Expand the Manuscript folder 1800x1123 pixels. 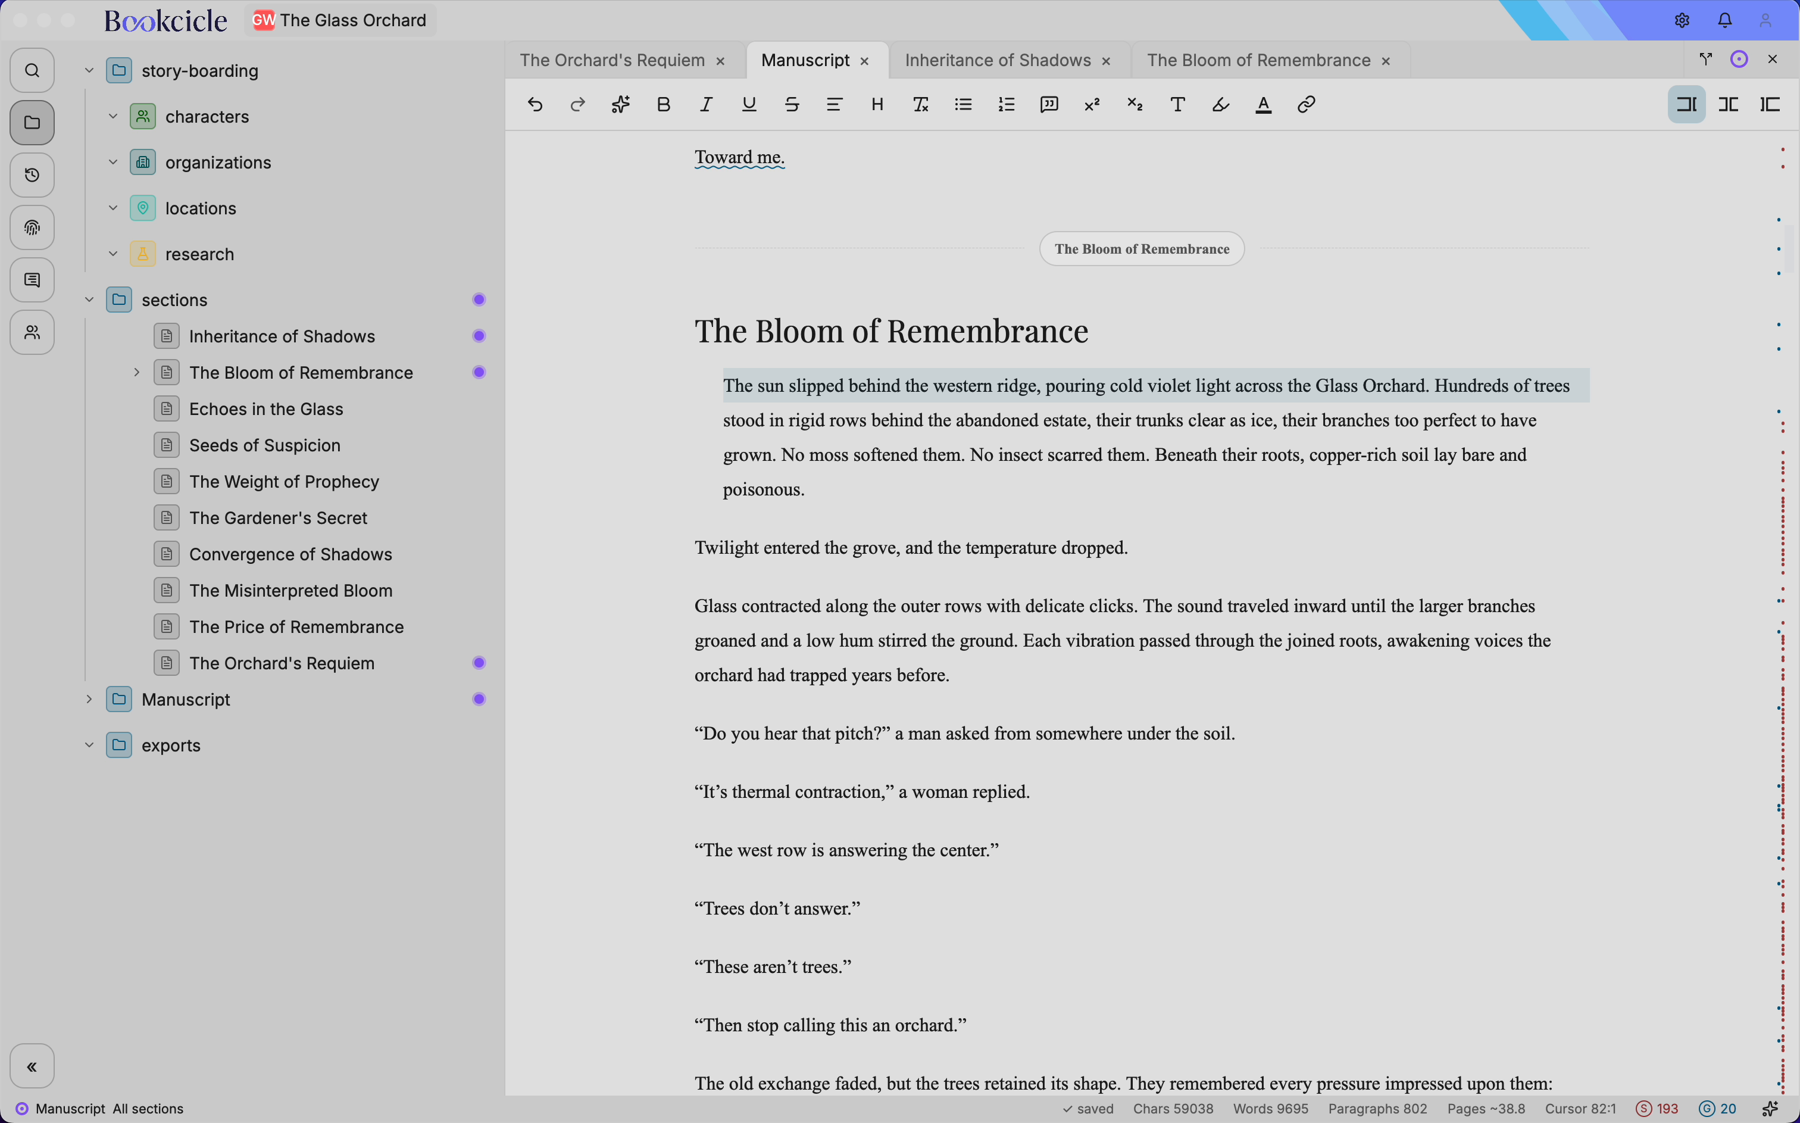(x=89, y=699)
